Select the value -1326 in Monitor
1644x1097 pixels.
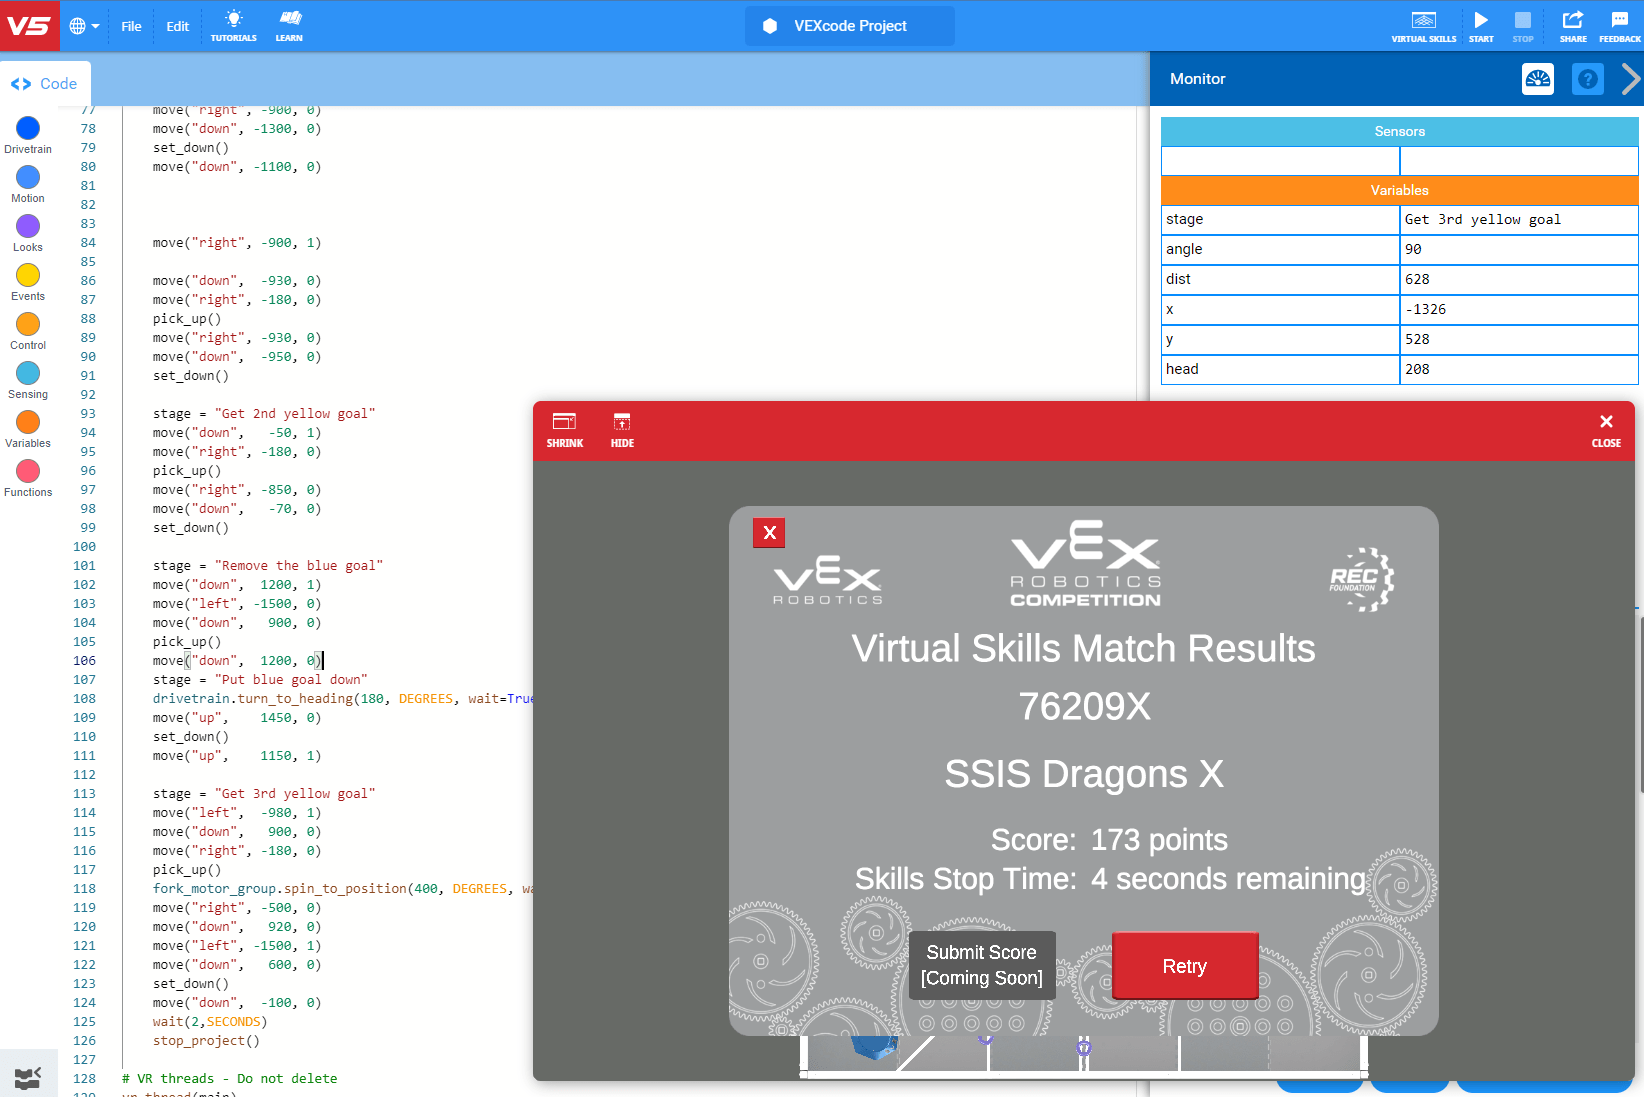coord(1518,309)
